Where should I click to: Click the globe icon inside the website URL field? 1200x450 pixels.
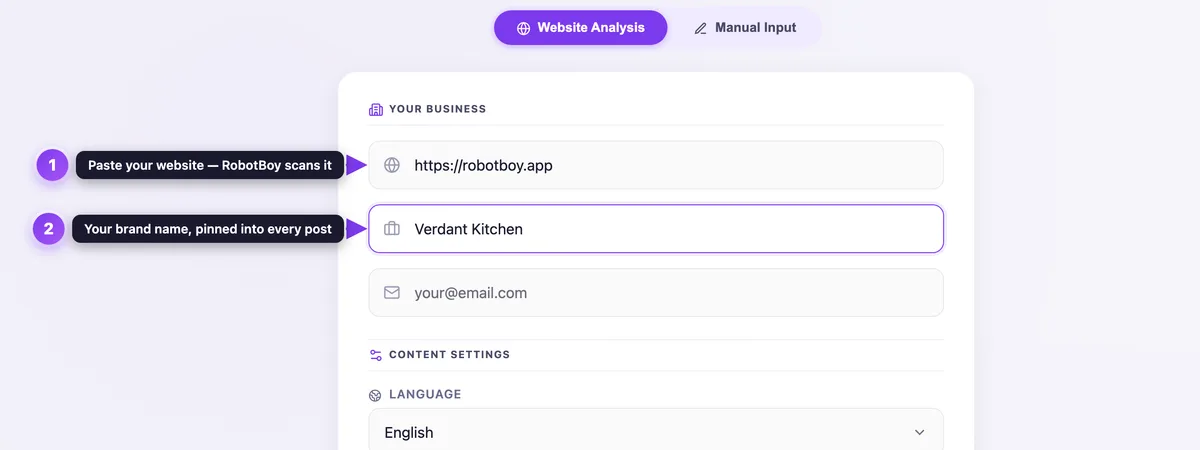(392, 165)
